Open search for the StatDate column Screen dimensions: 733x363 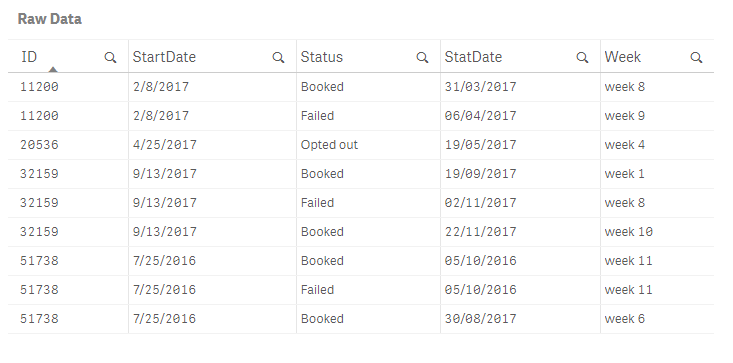click(582, 57)
